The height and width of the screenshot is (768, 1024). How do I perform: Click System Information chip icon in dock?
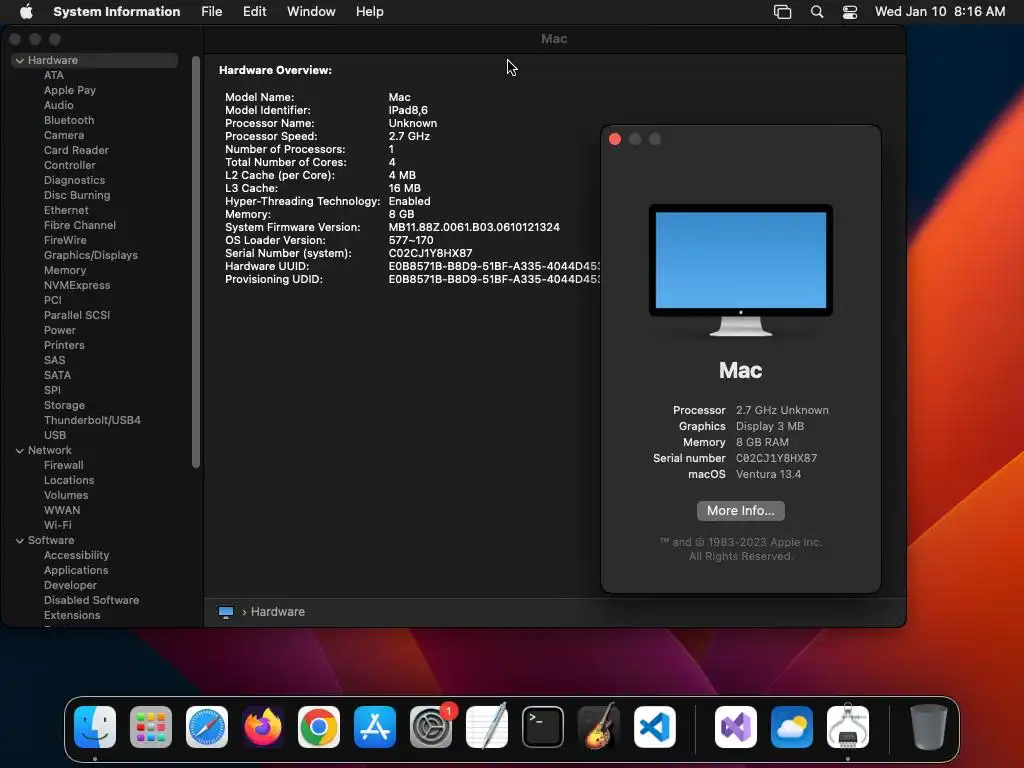[848, 727]
